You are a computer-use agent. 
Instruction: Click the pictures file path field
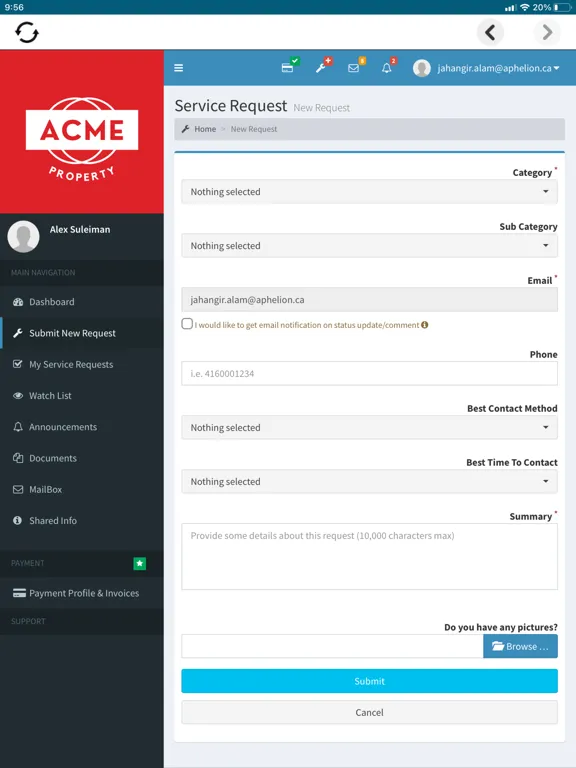pyautogui.click(x=332, y=647)
